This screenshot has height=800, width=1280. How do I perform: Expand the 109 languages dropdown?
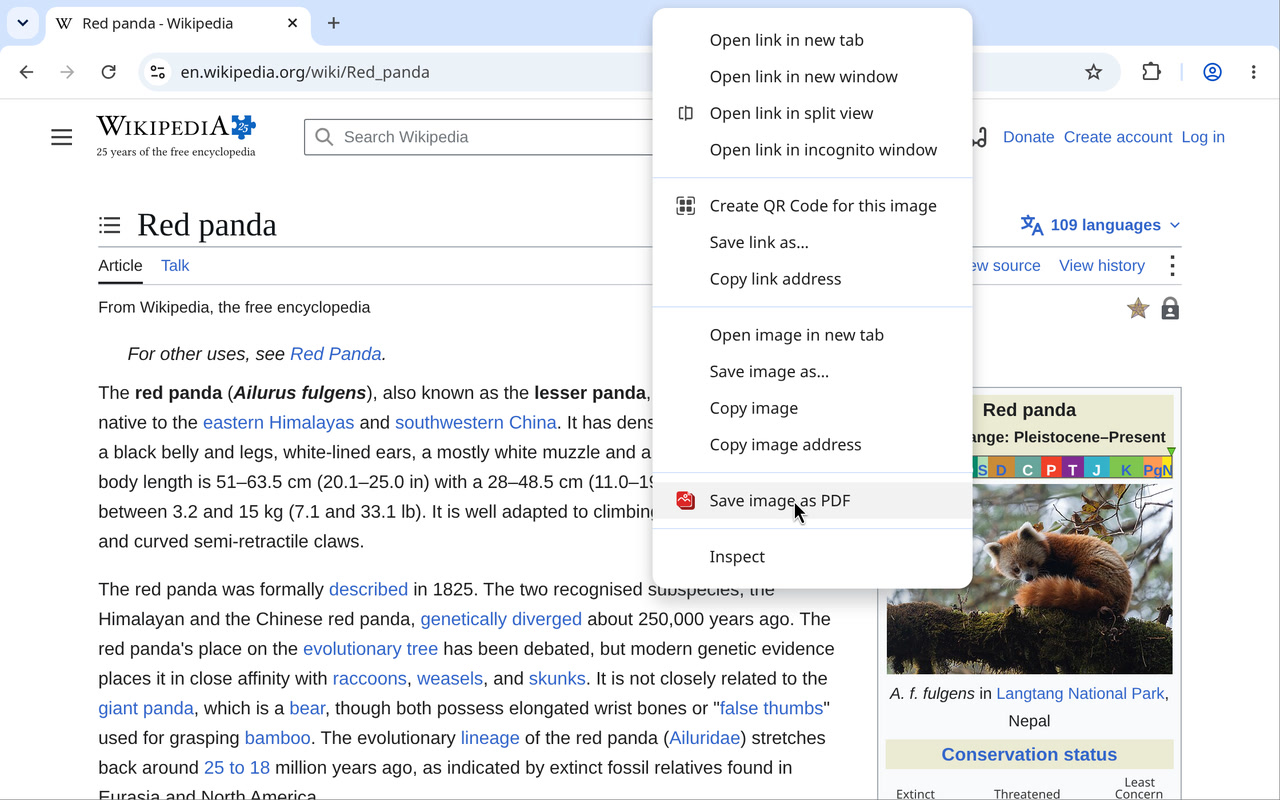(x=1100, y=225)
